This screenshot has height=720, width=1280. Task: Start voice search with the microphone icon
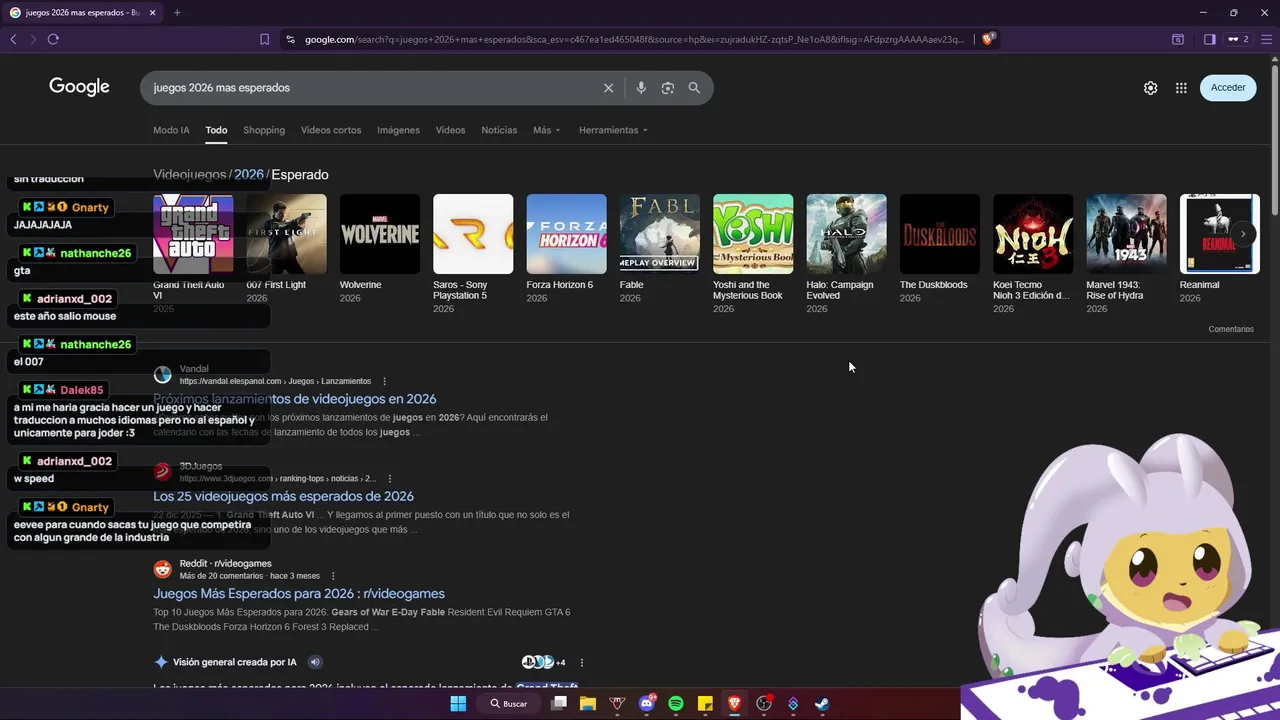(x=641, y=88)
